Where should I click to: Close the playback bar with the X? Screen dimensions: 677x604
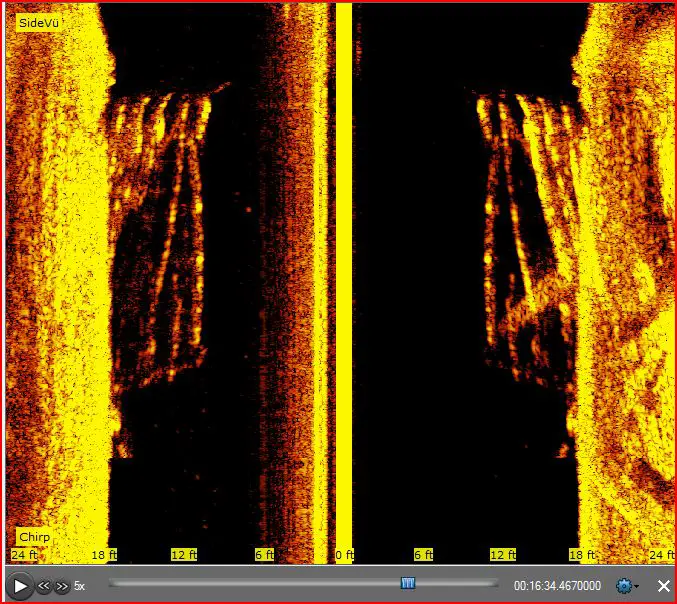tap(663, 586)
